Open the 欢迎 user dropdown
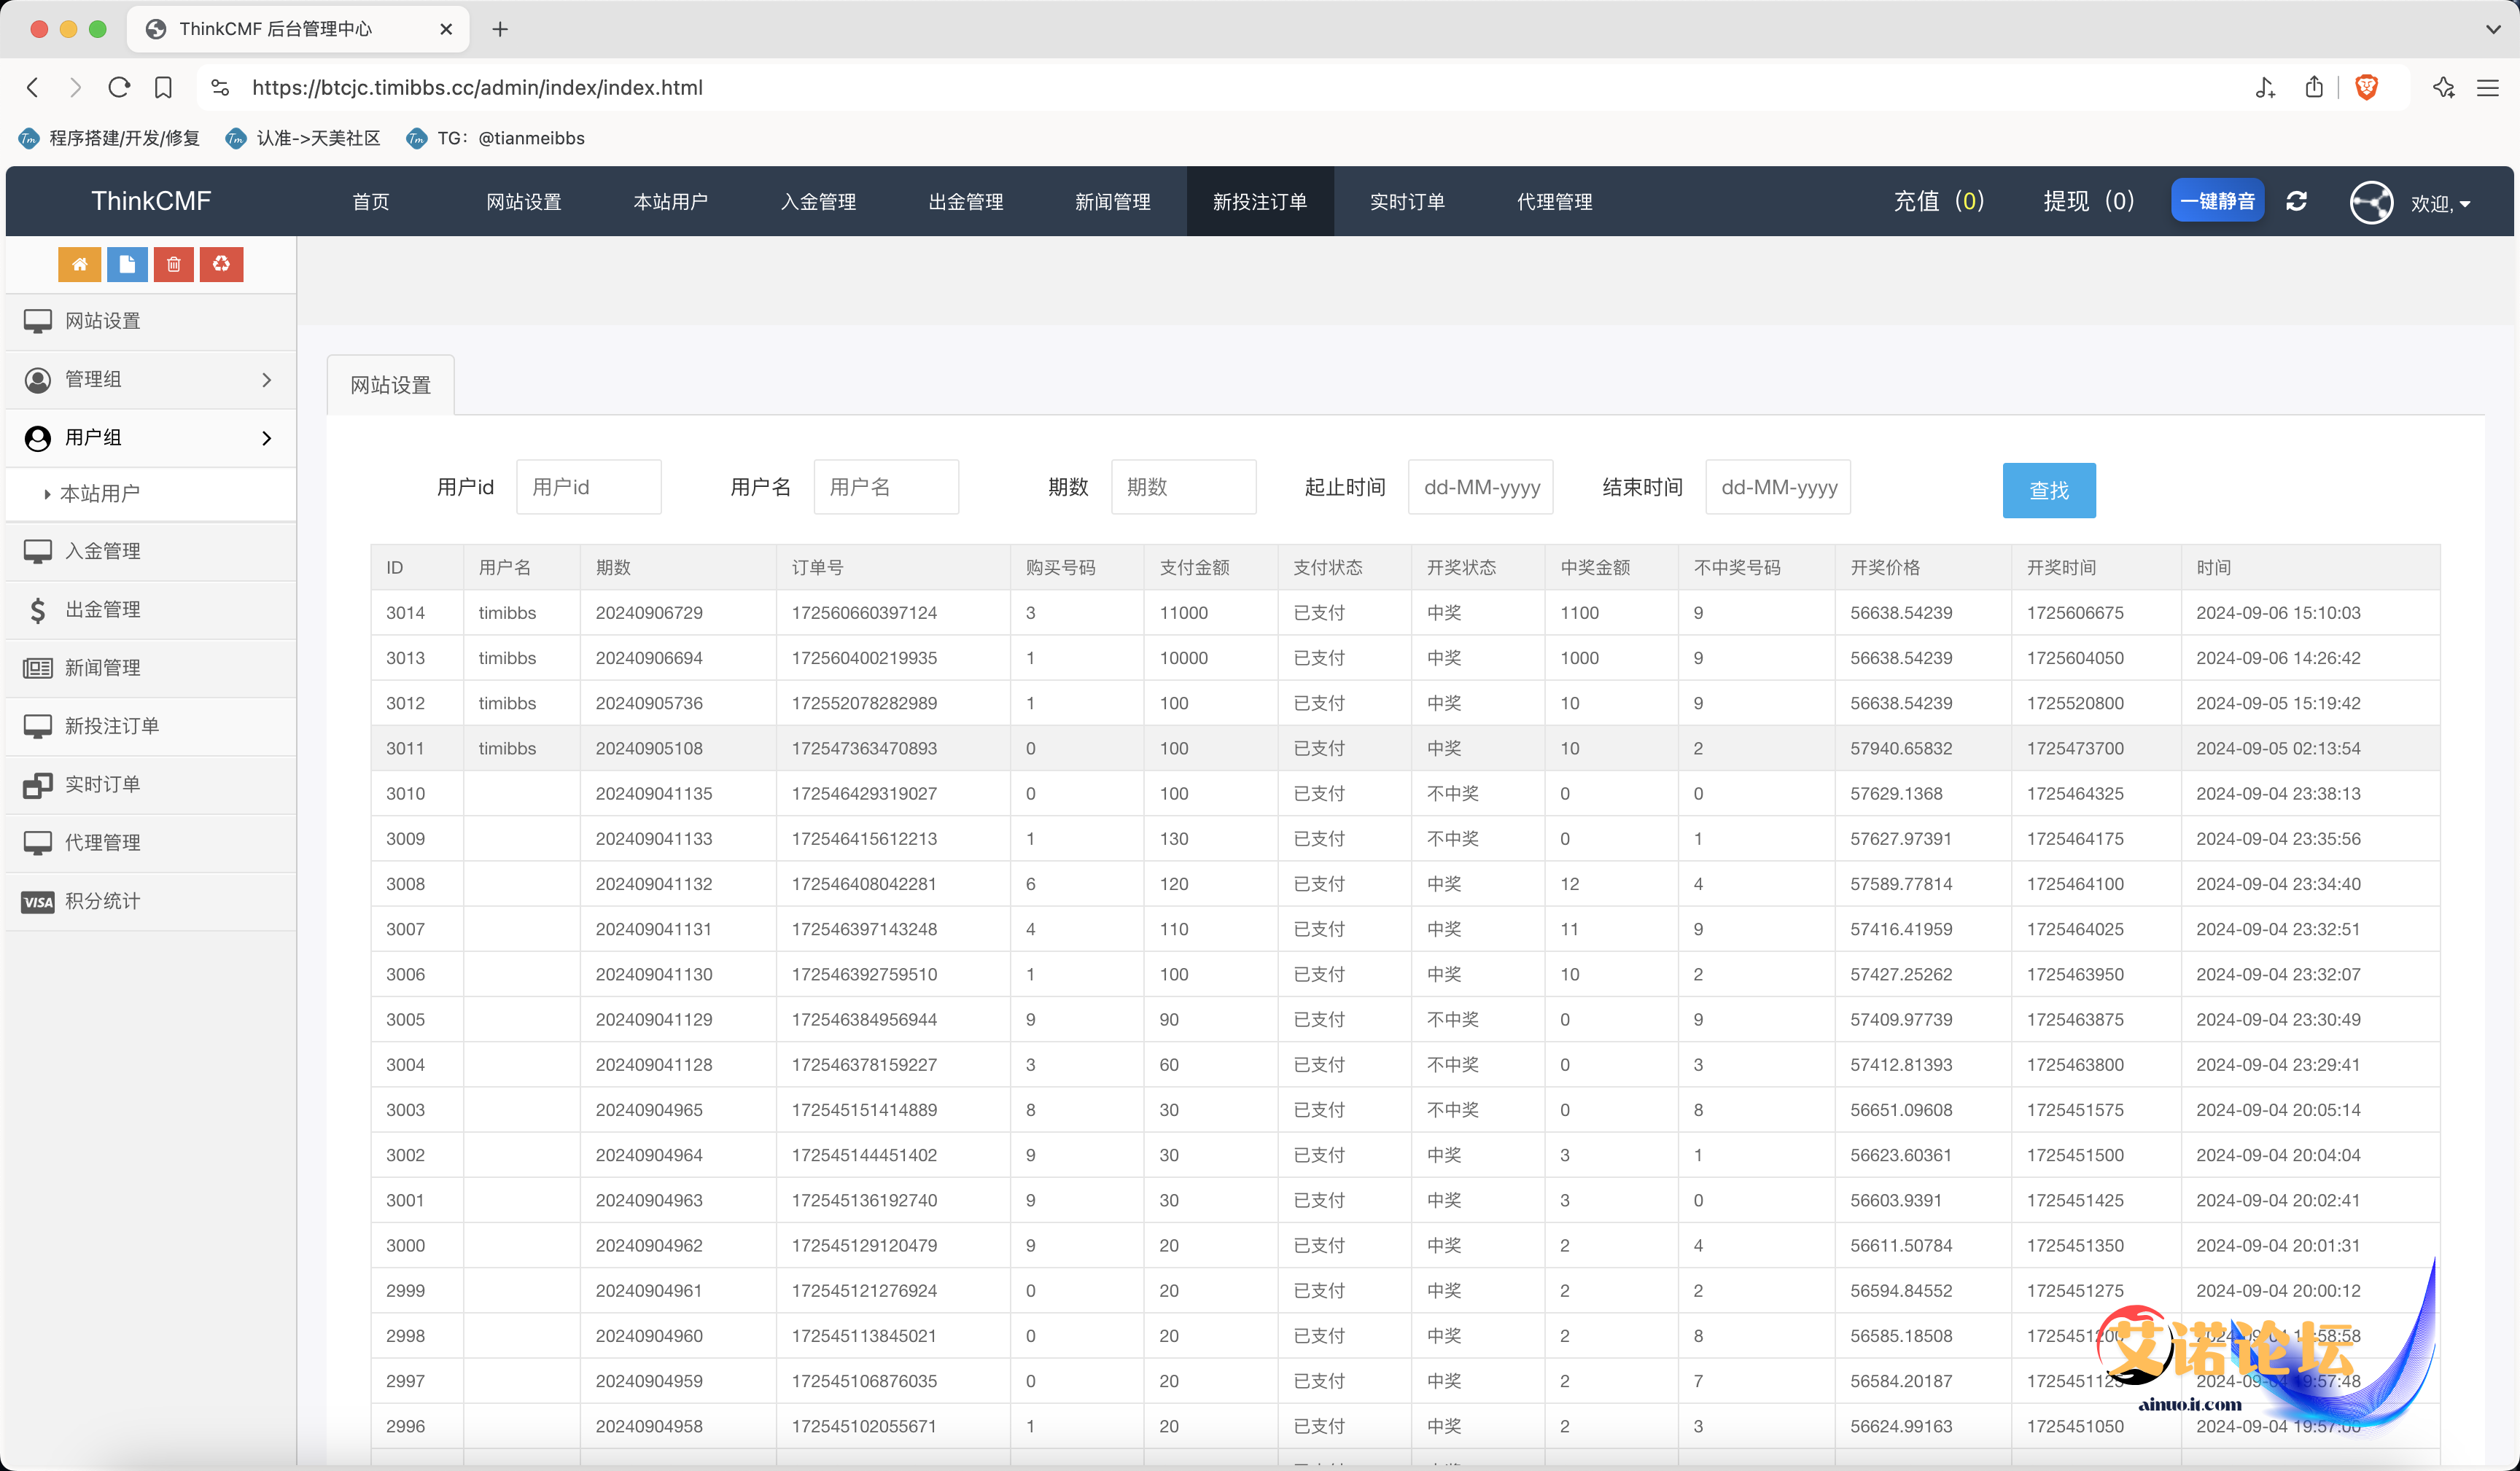The width and height of the screenshot is (2520, 1471). coord(2441,203)
